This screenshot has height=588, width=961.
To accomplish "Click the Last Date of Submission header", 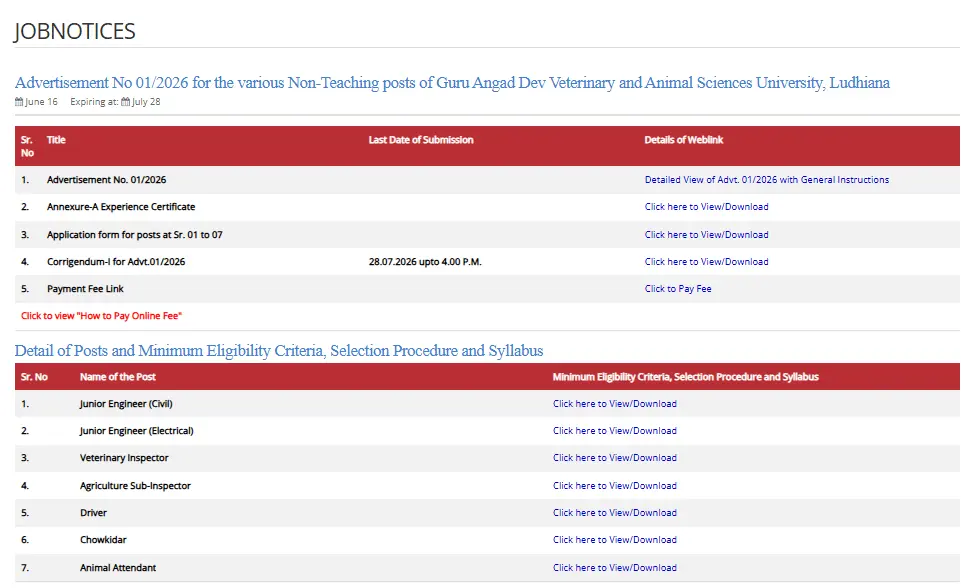I will tap(421, 140).
